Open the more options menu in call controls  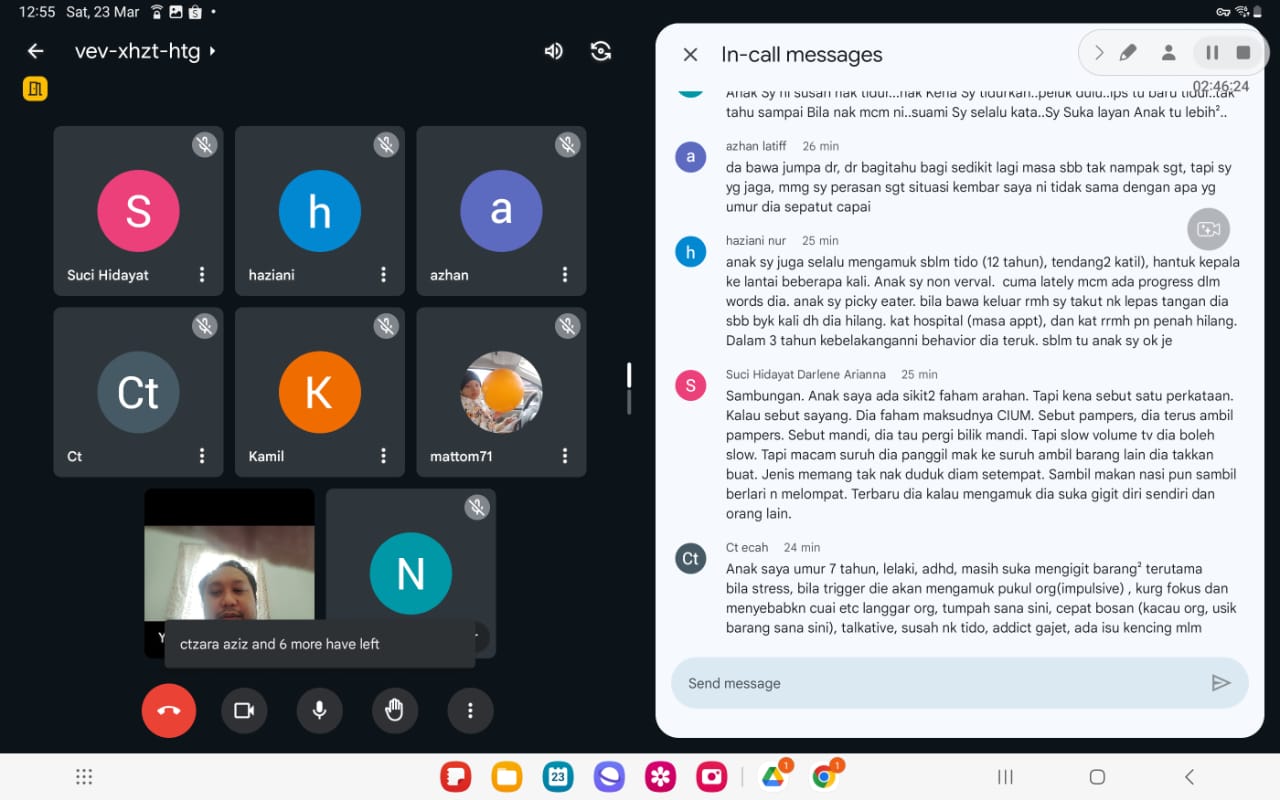[470, 710]
